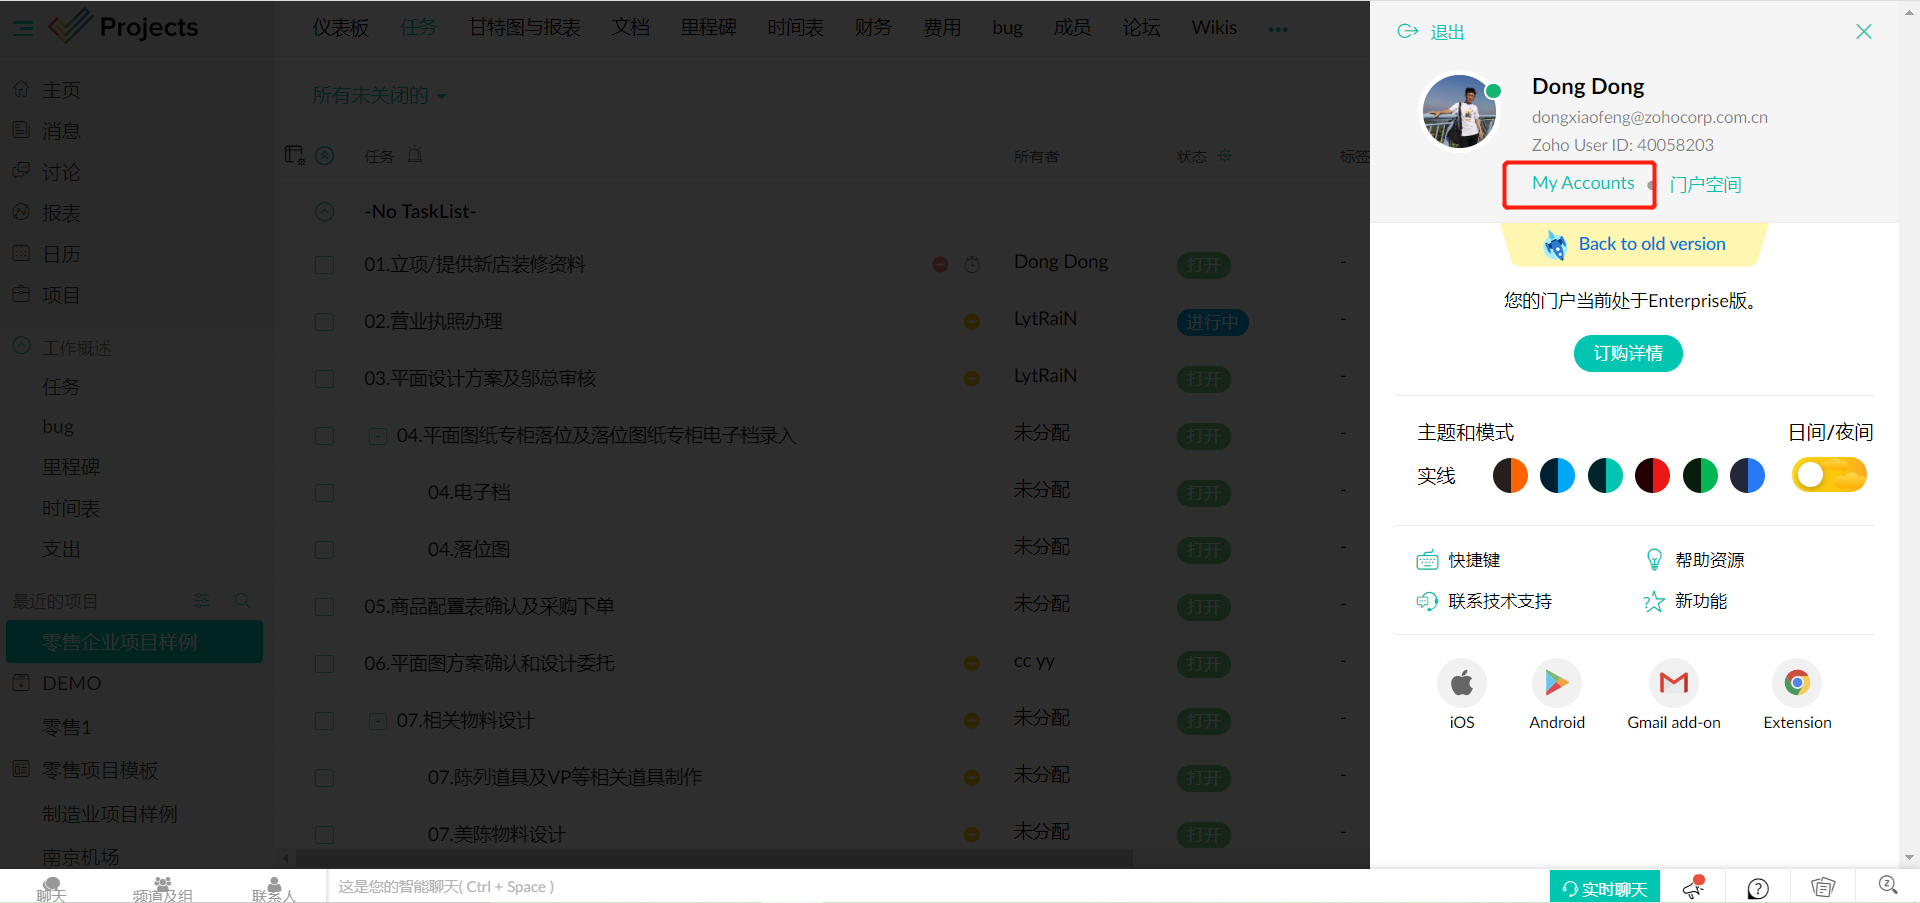Click the help question mark icon

click(1757, 888)
